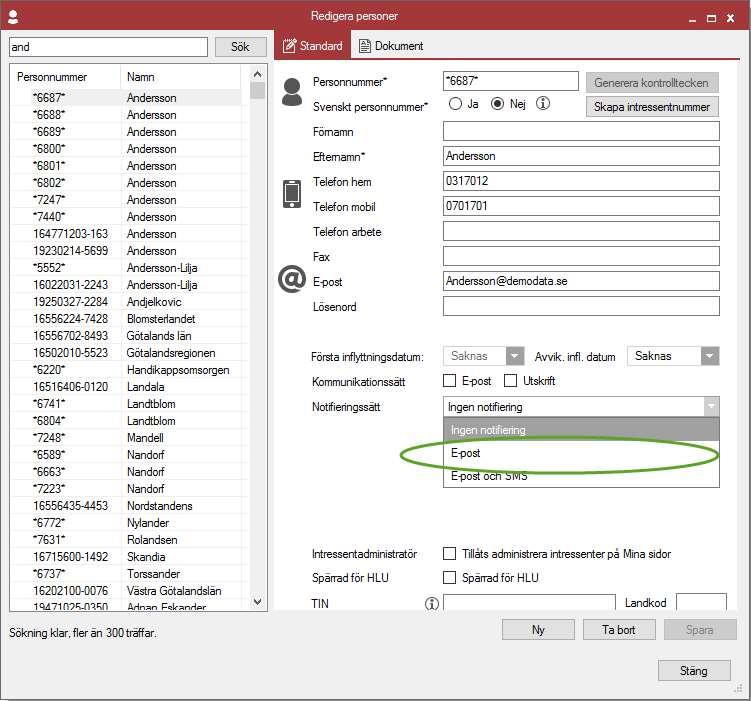The width and height of the screenshot is (751, 701).
Task: Click Skapa intressentnummer button
Action: click(652, 106)
